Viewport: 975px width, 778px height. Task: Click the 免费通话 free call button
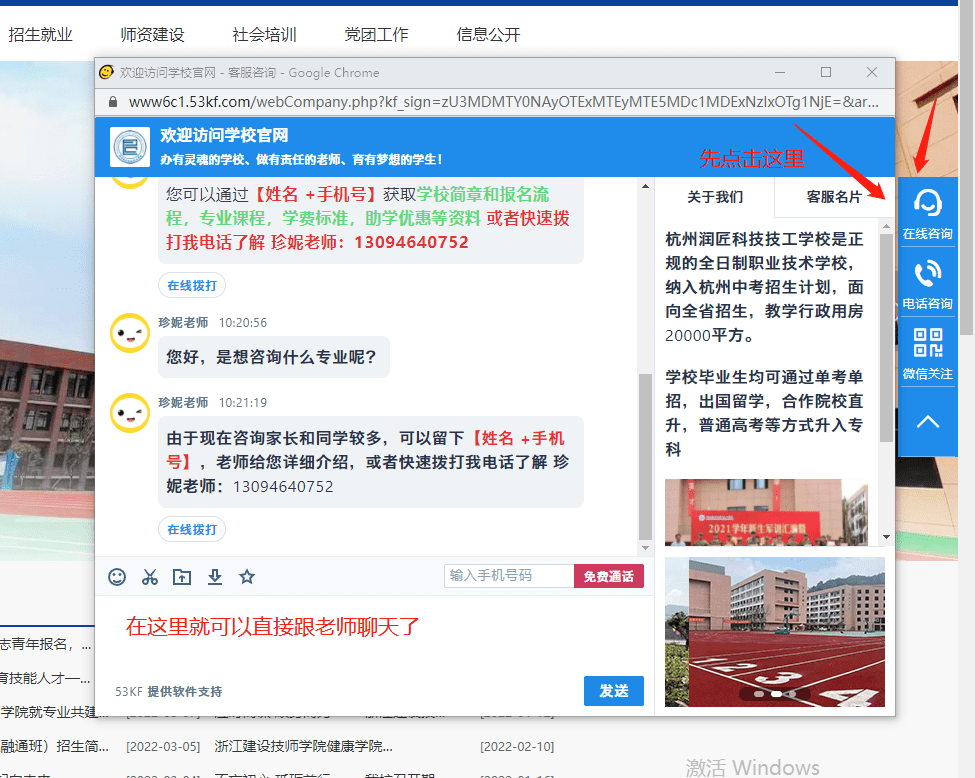click(608, 576)
